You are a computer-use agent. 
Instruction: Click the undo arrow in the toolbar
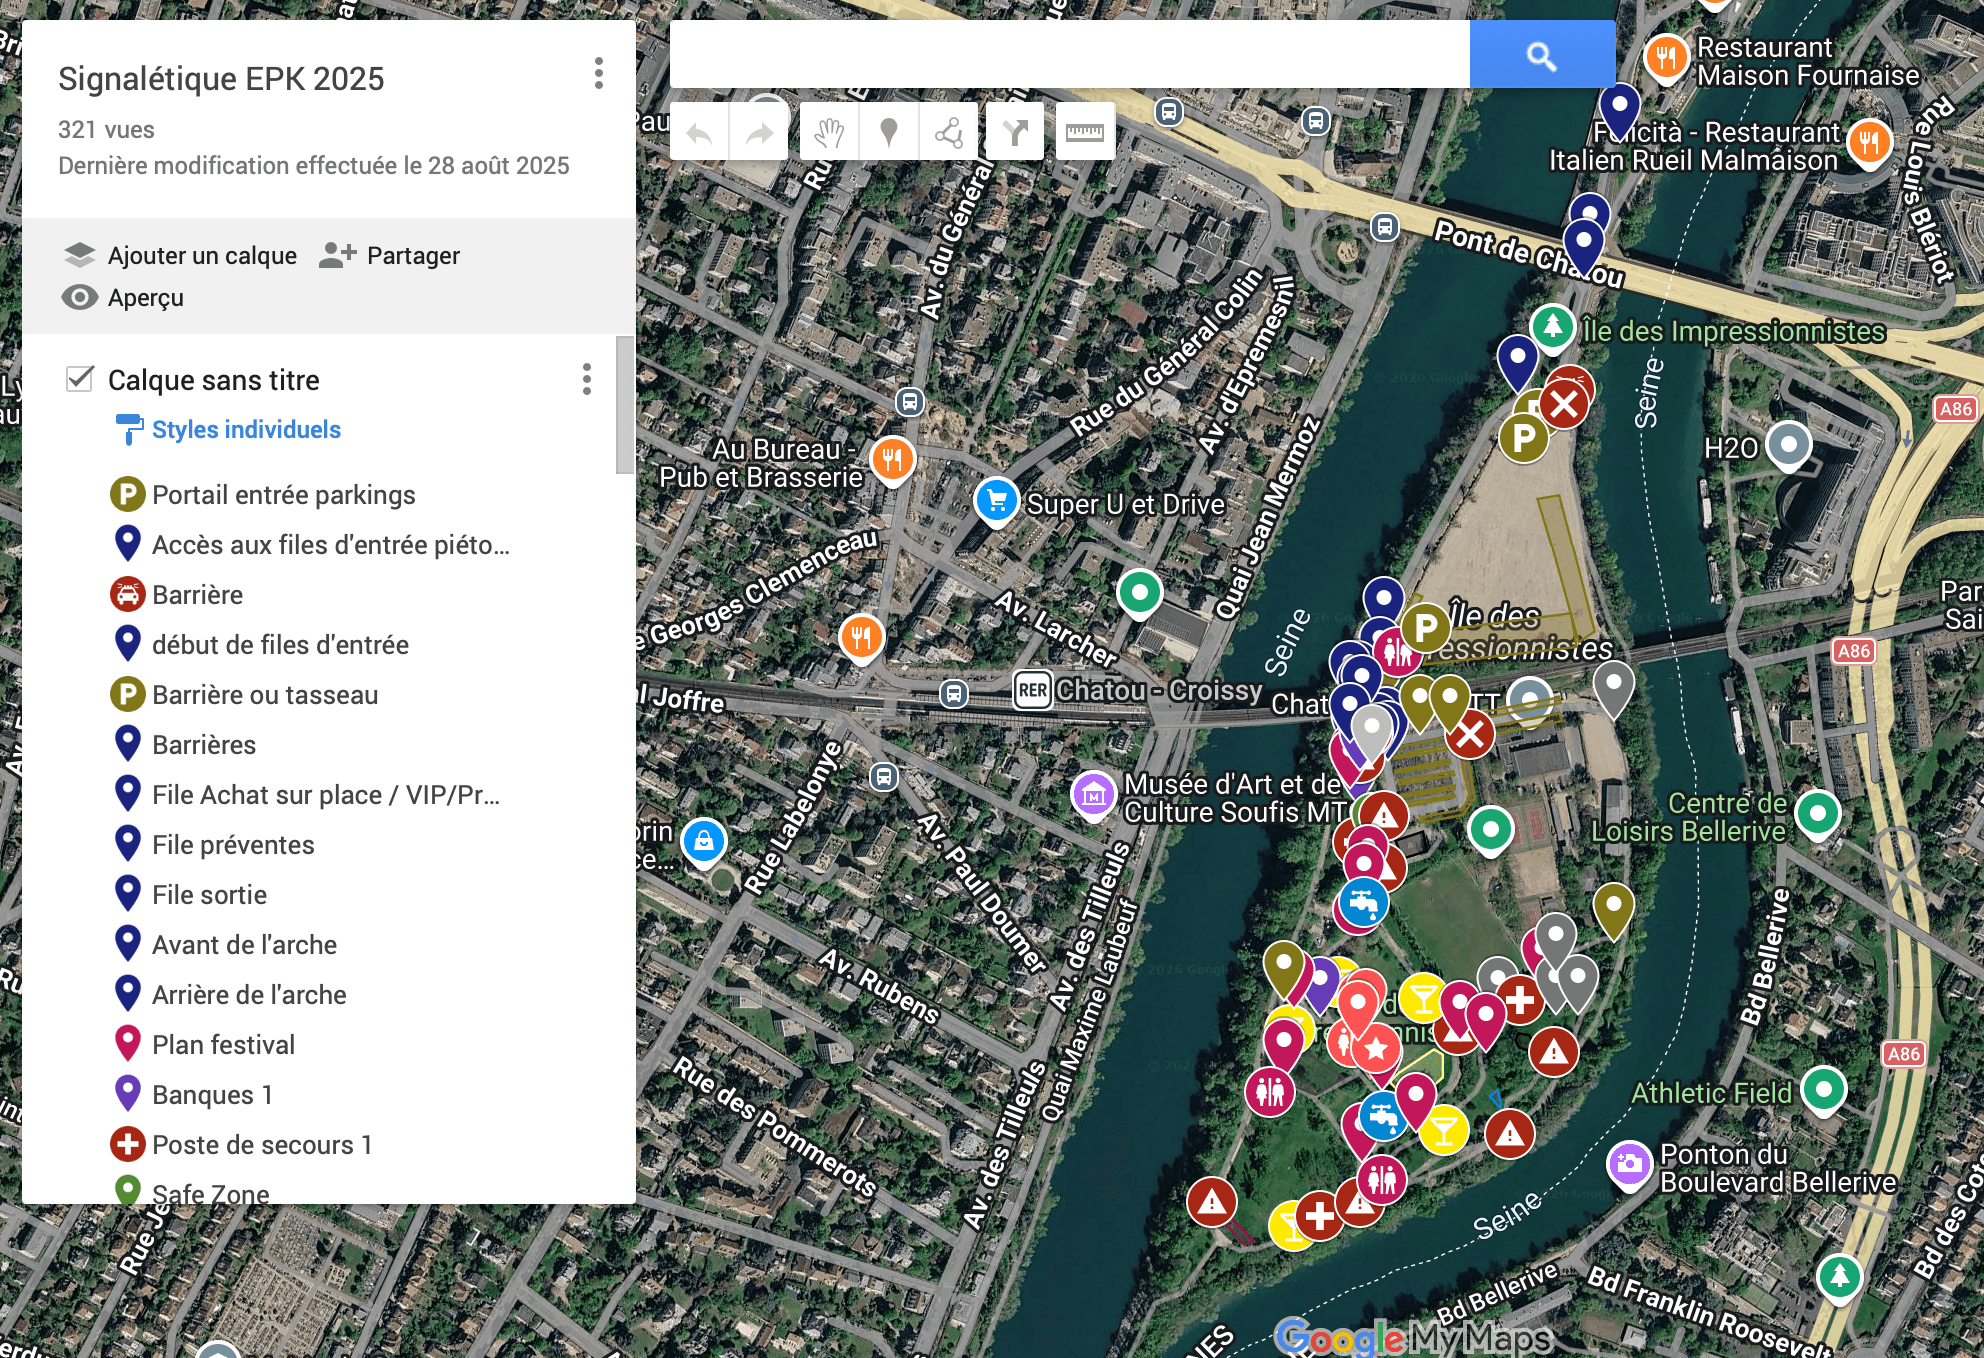click(699, 132)
